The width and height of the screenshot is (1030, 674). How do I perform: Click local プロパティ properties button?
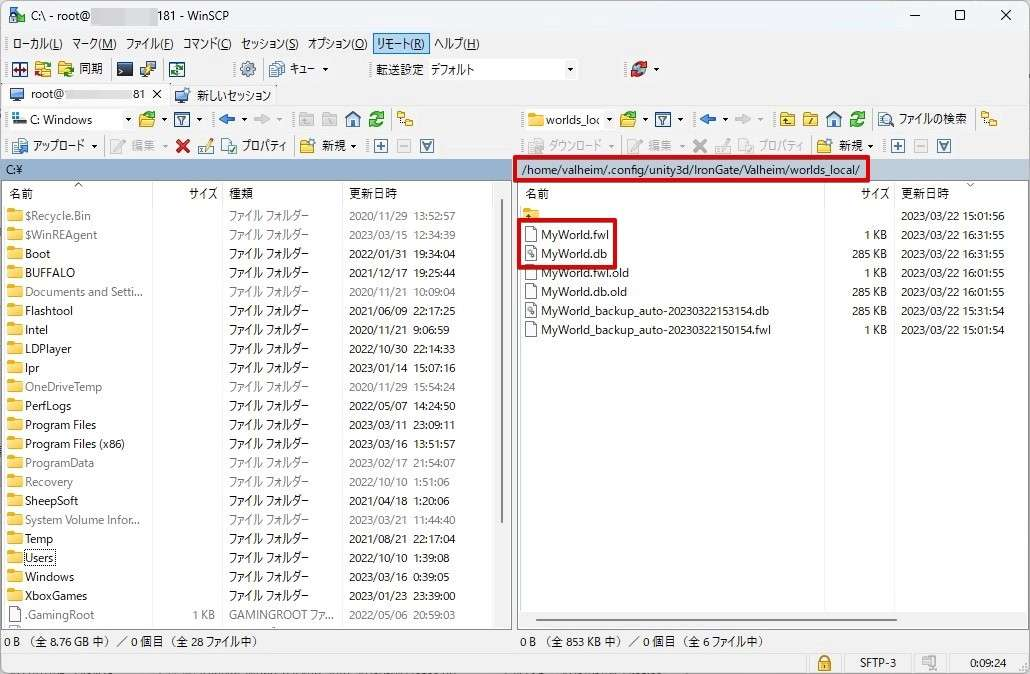click(x=254, y=146)
